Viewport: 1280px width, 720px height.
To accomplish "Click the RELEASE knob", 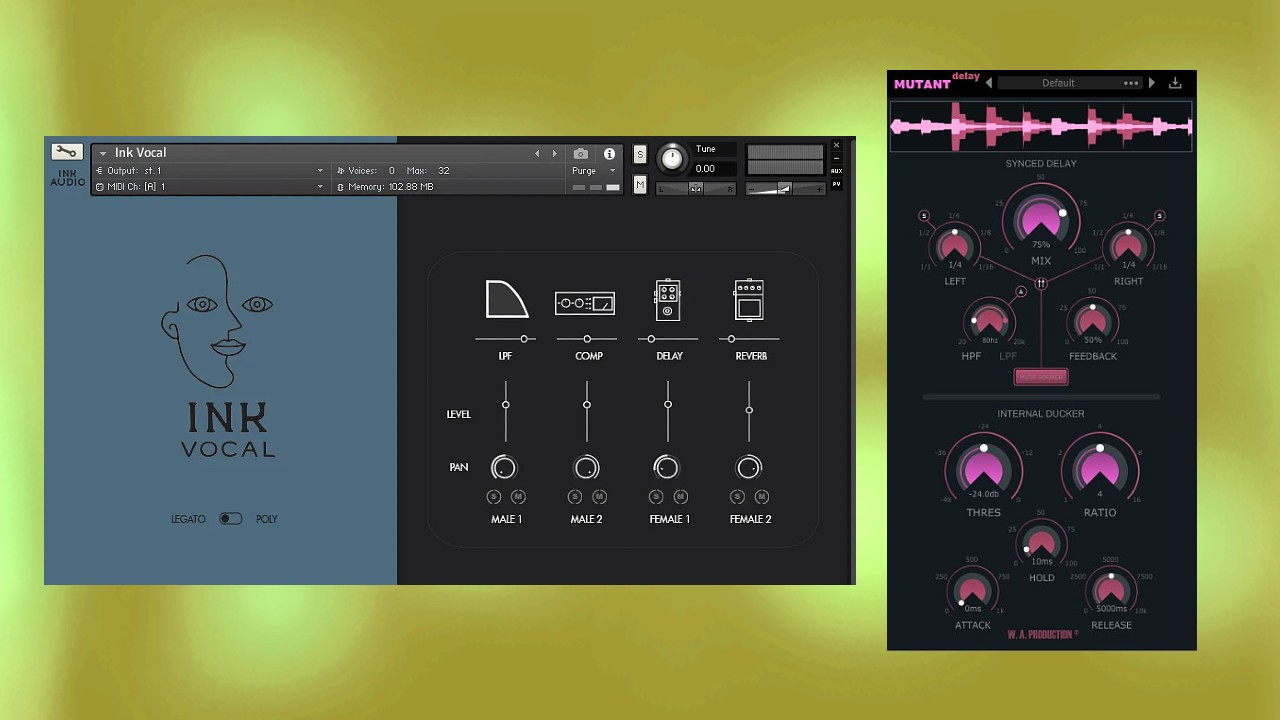I will pyautogui.click(x=1111, y=592).
